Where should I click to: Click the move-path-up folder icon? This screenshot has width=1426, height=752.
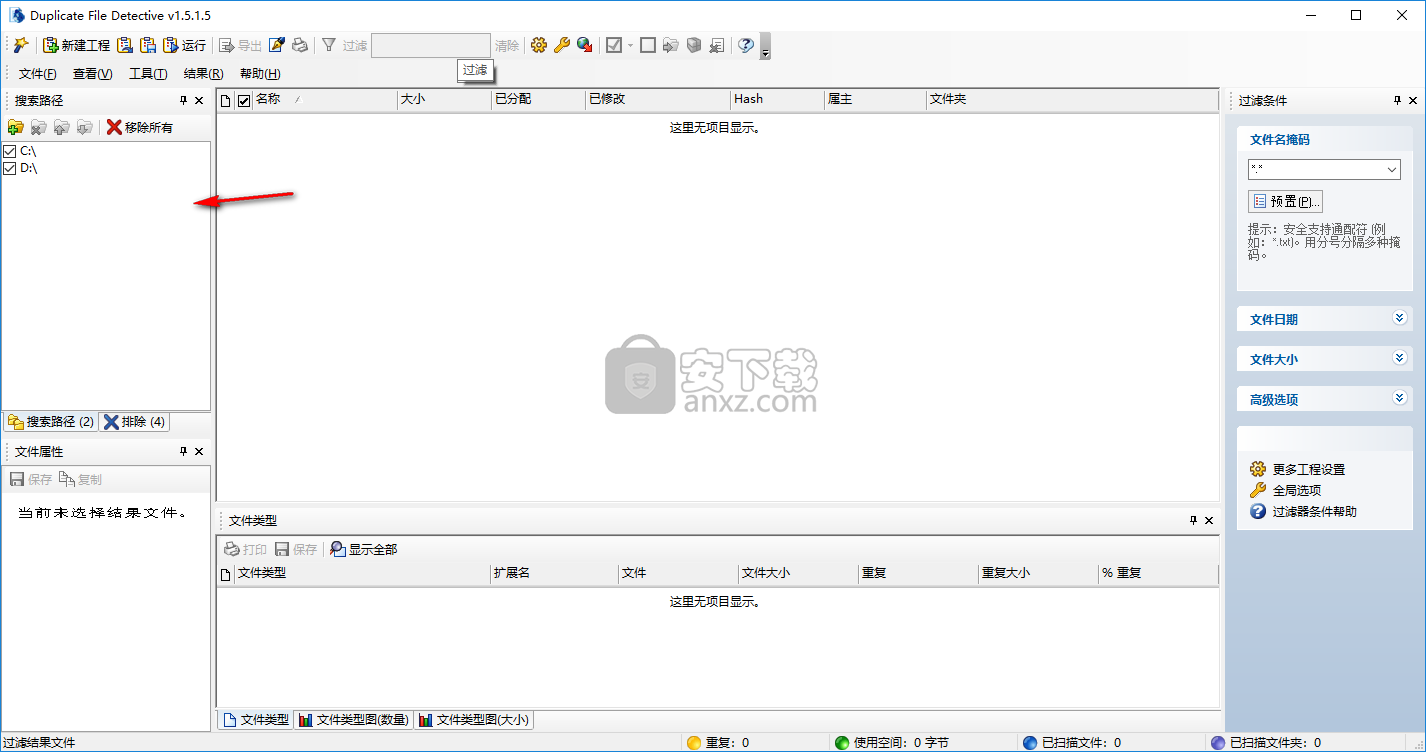(x=62, y=127)
